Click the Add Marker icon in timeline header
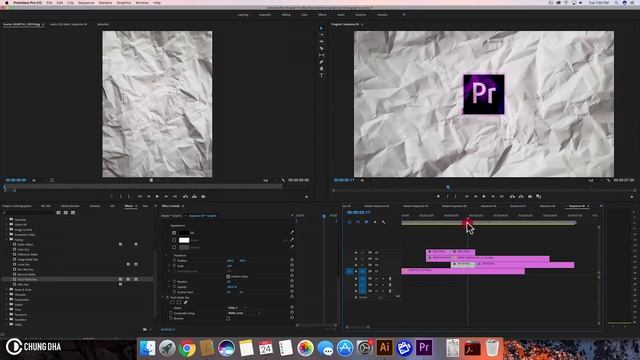Screen dimensions: 640x360 point(375,222)
